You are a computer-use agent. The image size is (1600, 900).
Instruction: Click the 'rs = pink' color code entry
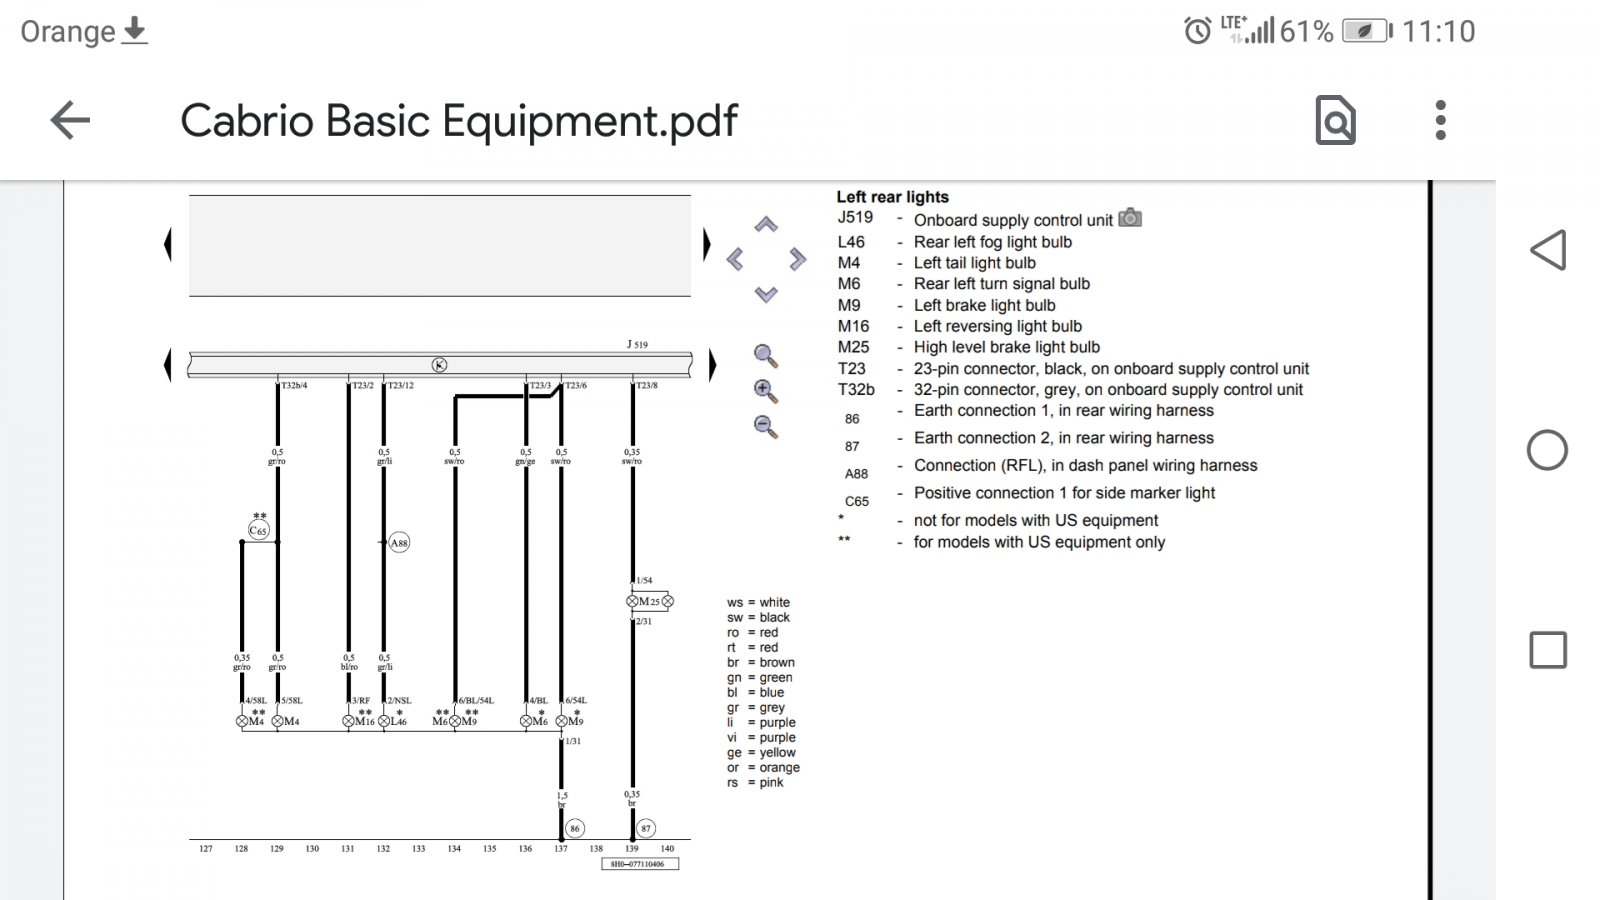pyautogui.click(x=755, y=783)
